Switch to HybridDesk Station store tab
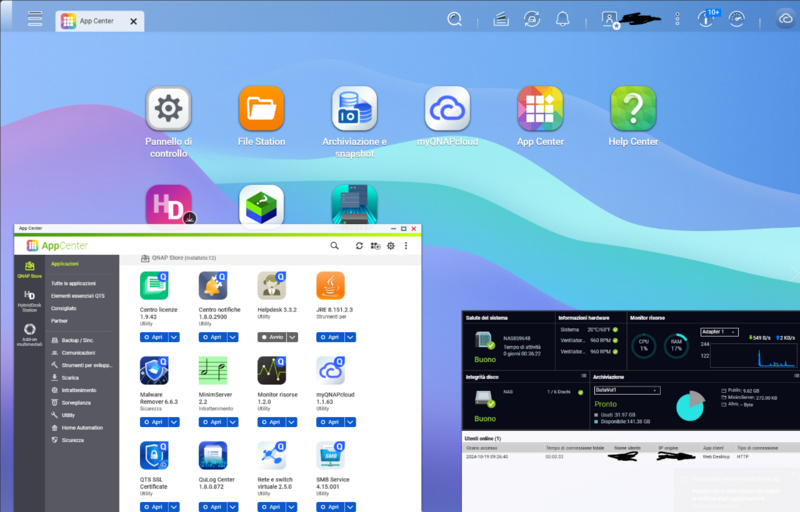The height and width of the screenshot is (512, 800). (30, 298)
